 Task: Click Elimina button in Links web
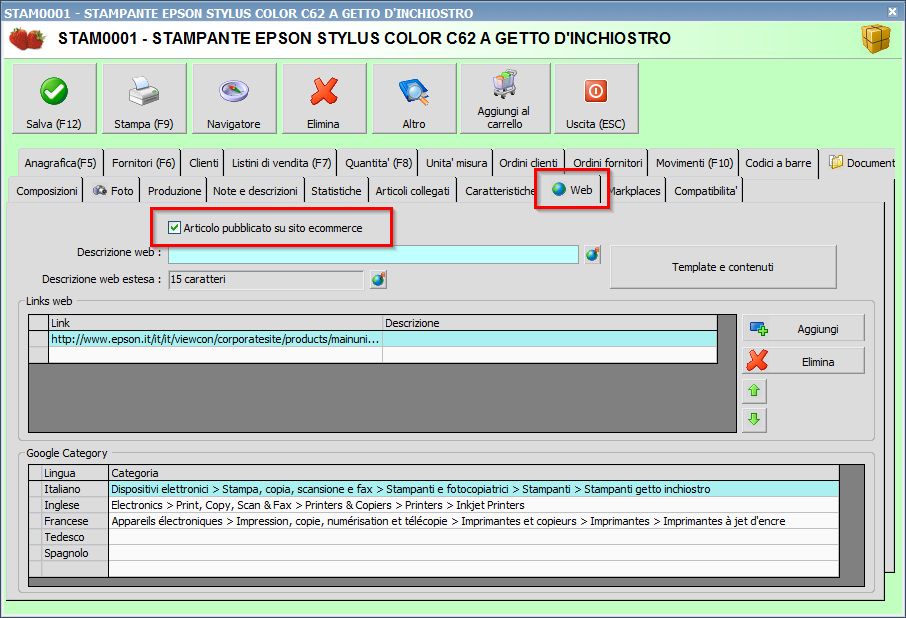pos(804,362)
